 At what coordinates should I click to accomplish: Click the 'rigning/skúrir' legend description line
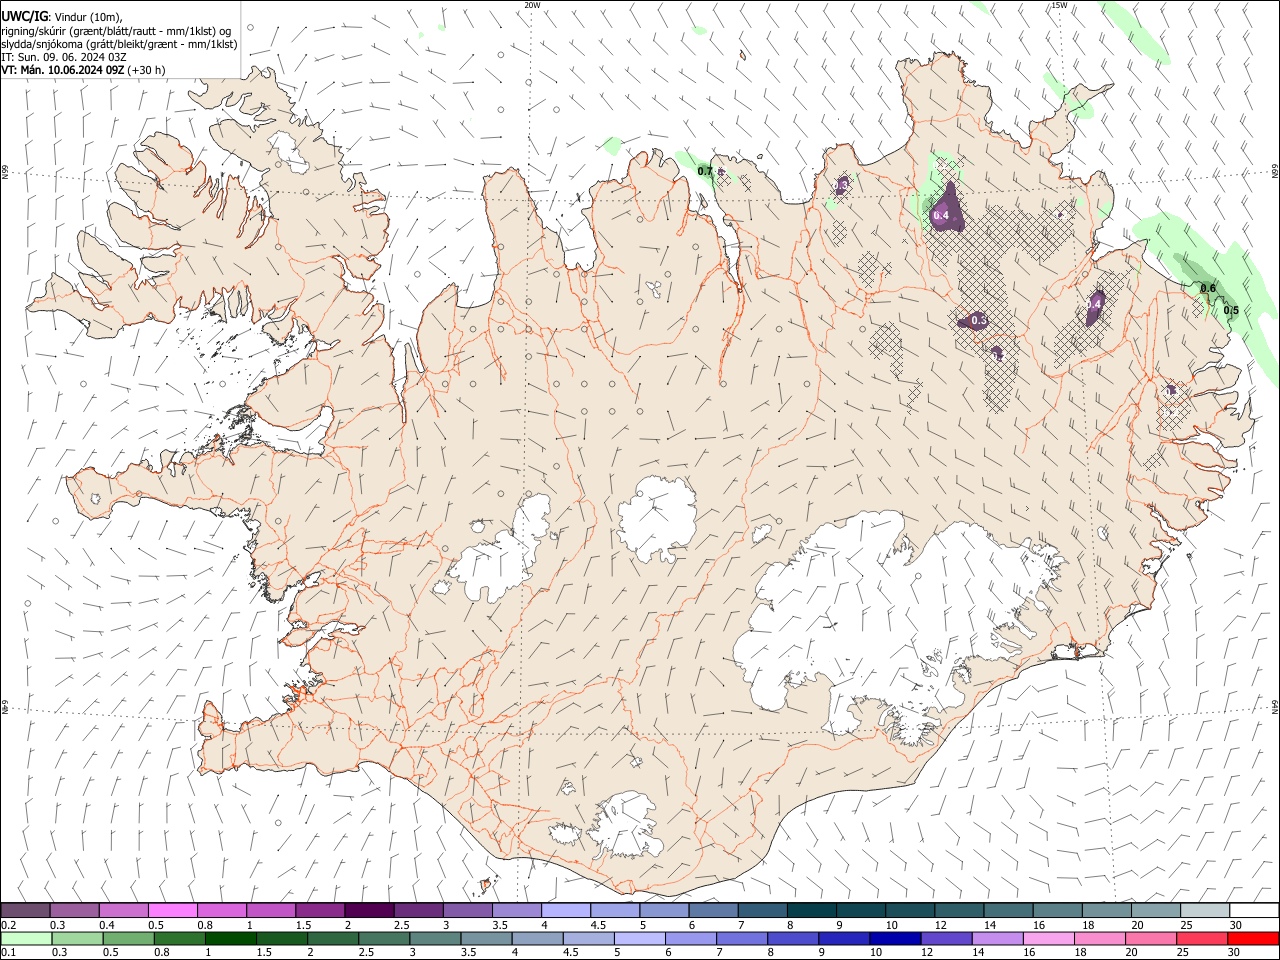pos(116,30)
